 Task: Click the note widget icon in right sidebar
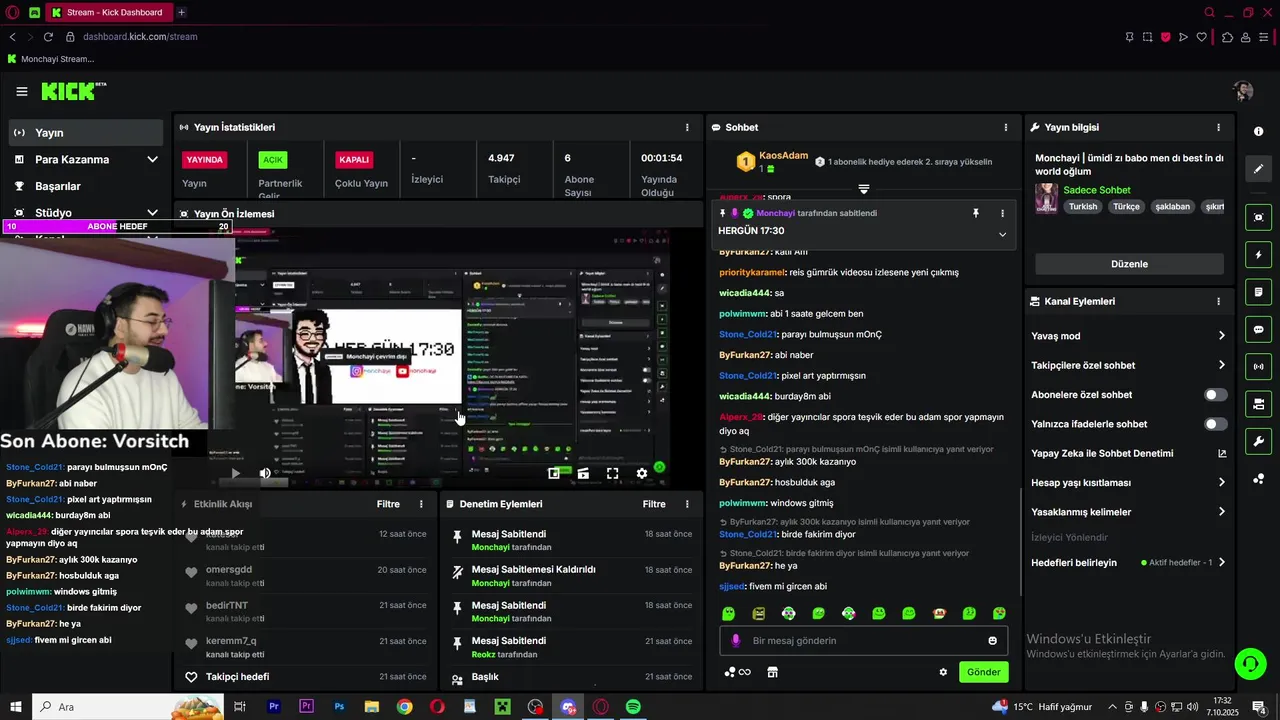[x=1258, y=292]
